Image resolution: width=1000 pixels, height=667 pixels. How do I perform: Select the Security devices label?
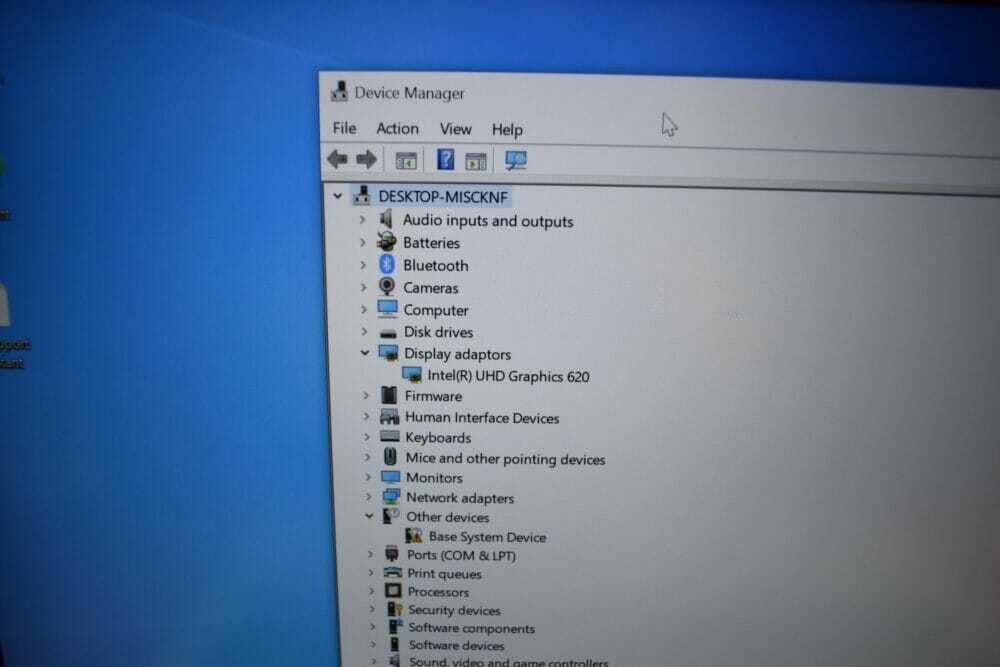pyautogui.click(x=454, y=610)
